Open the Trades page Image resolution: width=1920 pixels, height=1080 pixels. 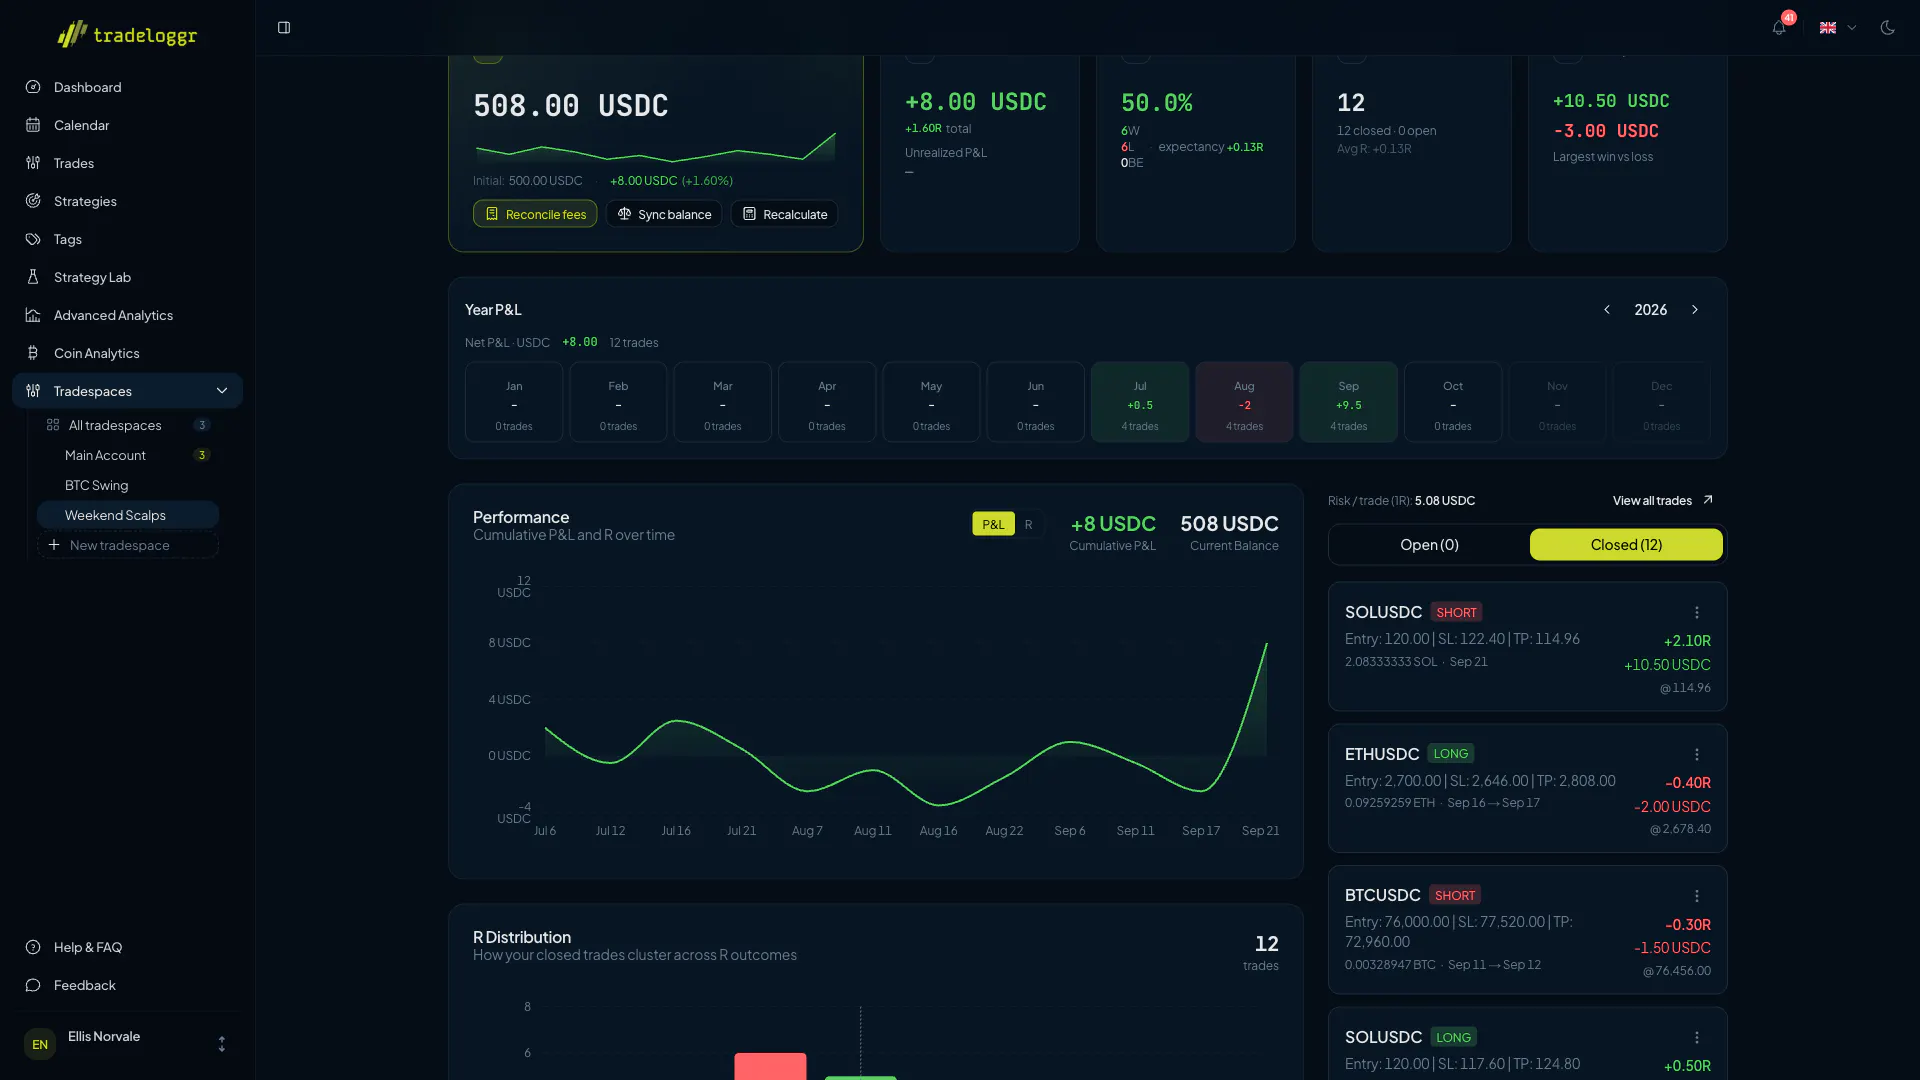pyautogui.click(x=127, y=163)
